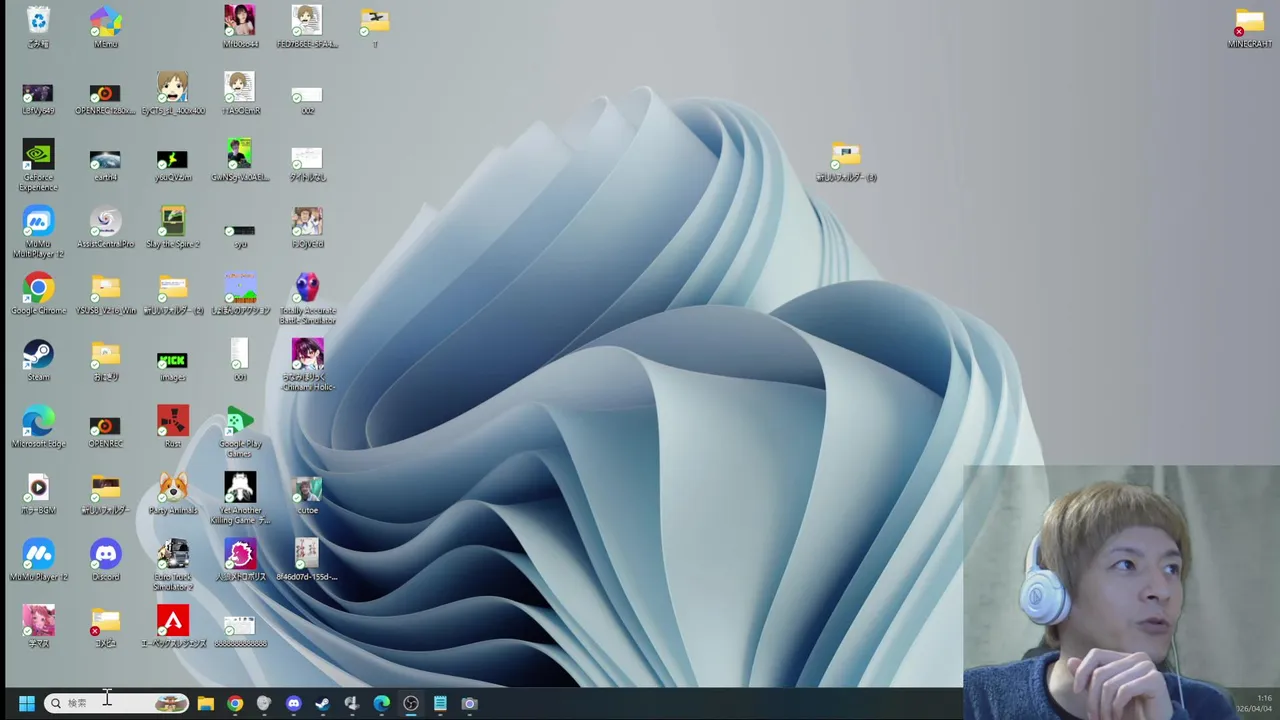
Task: Open Chrome from the taskbar
Action: coord(235,704)
